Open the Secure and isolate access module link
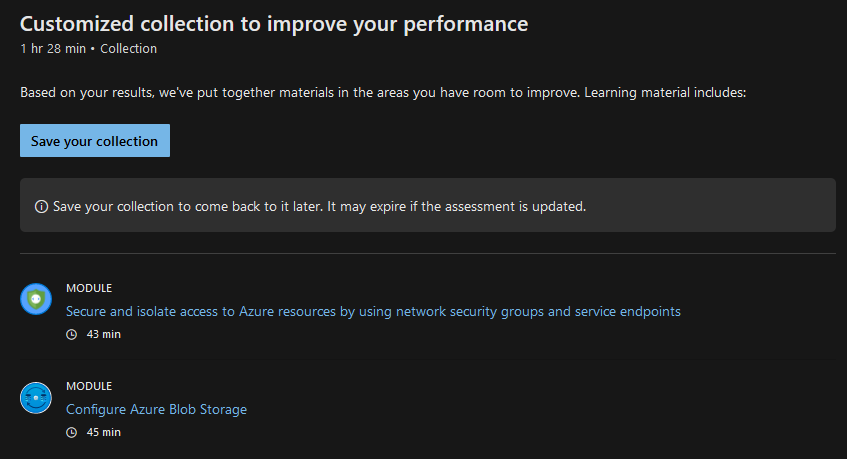 (x=373, y=312)
